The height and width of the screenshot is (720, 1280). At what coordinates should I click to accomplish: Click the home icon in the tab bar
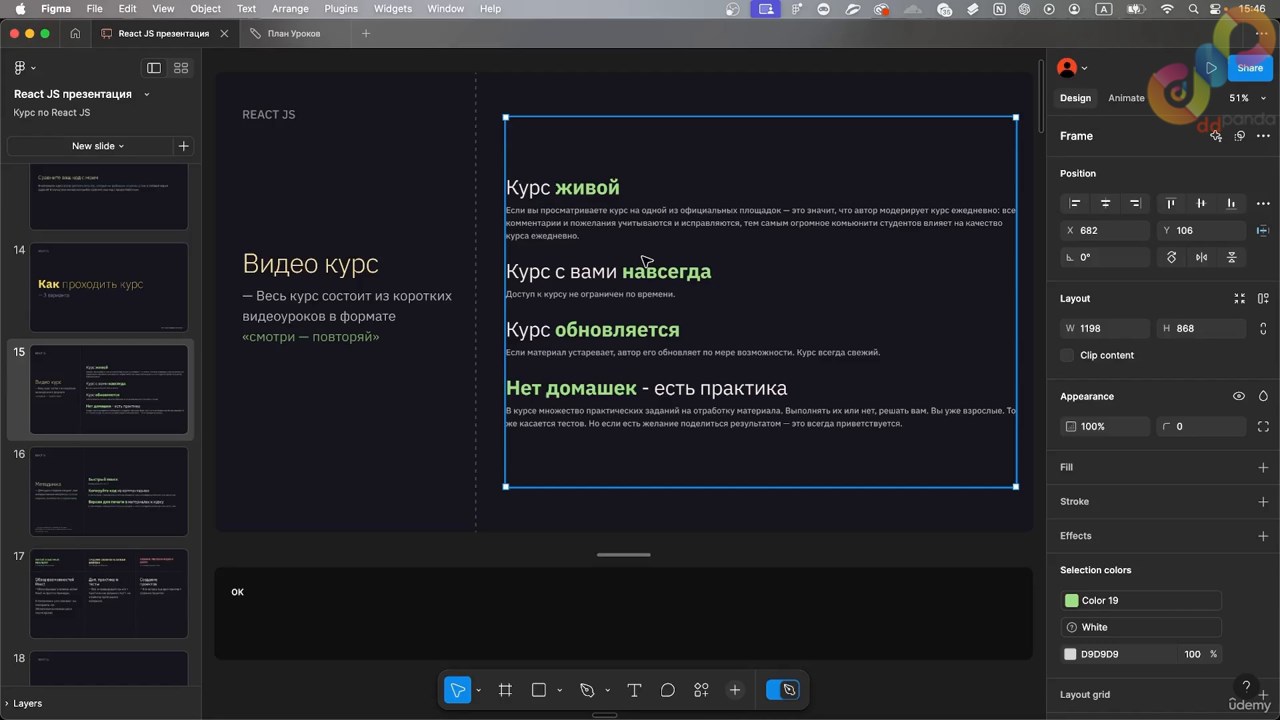[75, 33]
